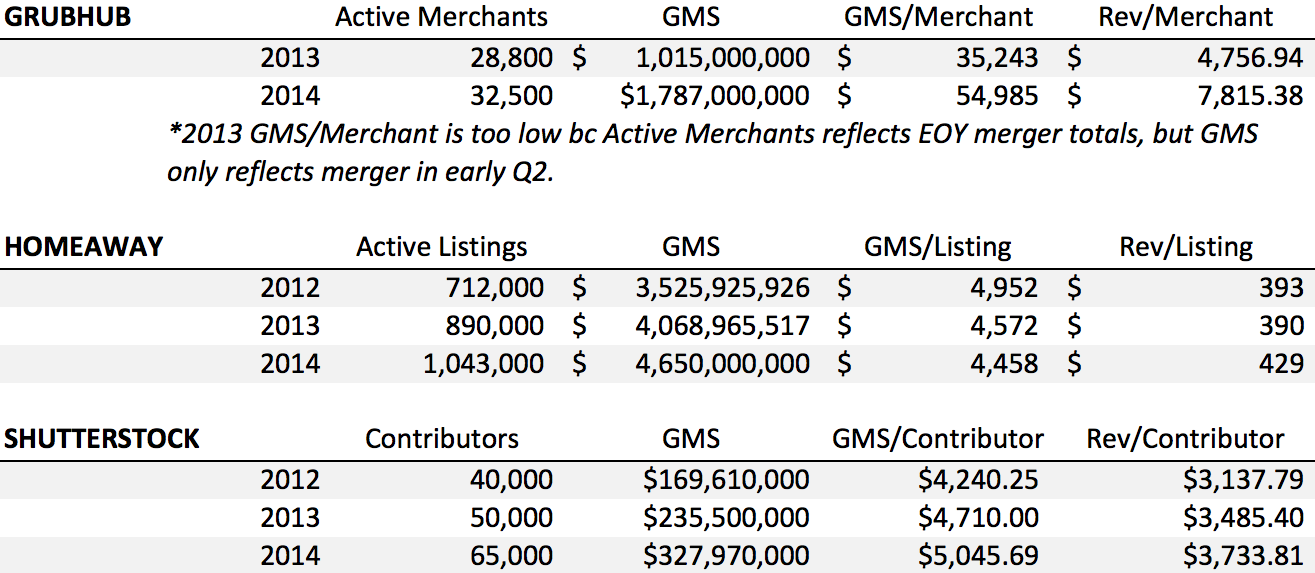The height and width of the screenshot is (573, 1315).
Task: Select the Rev/Merchant header cell
Action: (x=1185, y=17)
